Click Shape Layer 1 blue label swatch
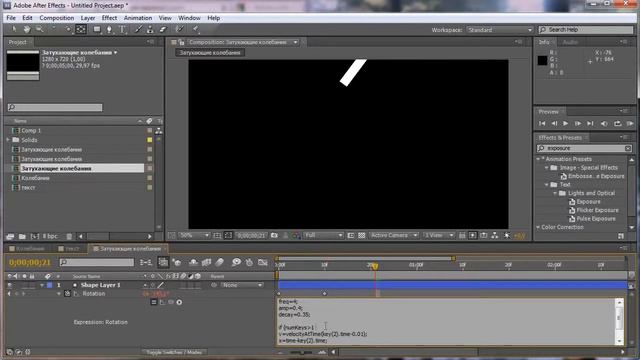The width and height of the screenshot is (640, 360). tap(50, 285)
